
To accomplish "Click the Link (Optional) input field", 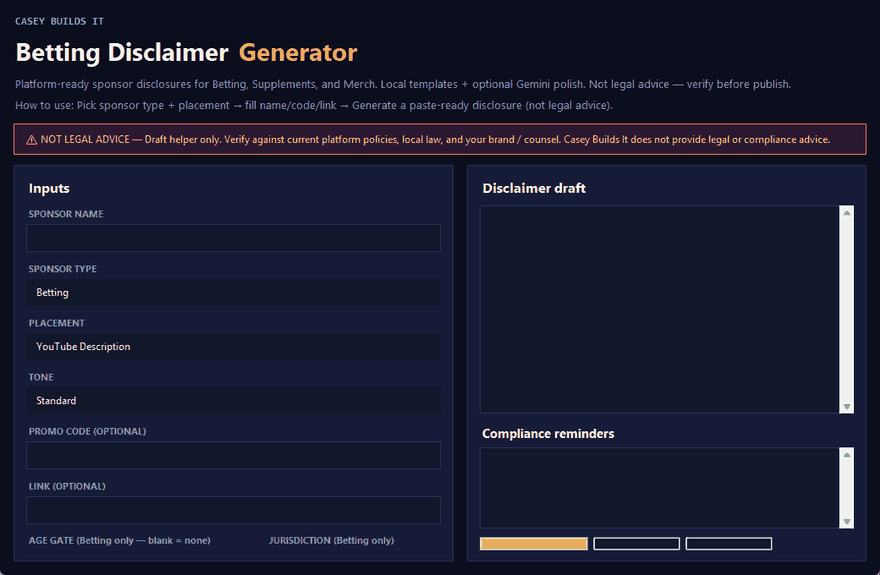I will (x=233, y=510).
